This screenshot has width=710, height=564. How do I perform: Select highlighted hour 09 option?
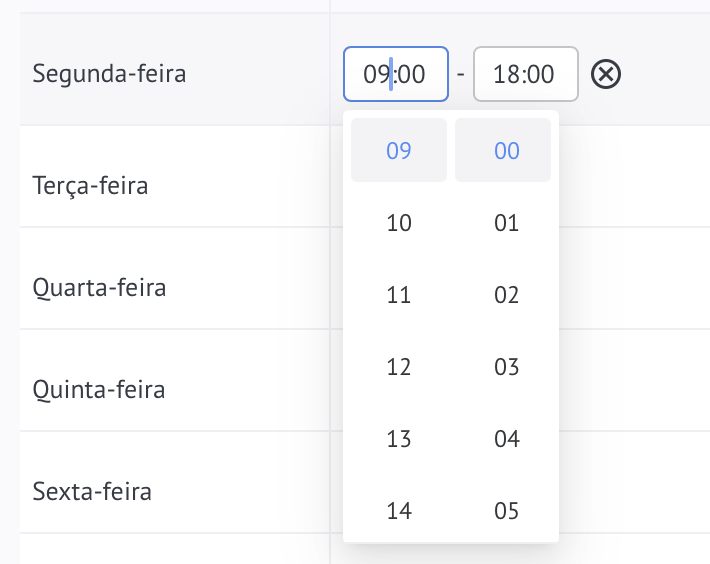(x=399, y=150)
